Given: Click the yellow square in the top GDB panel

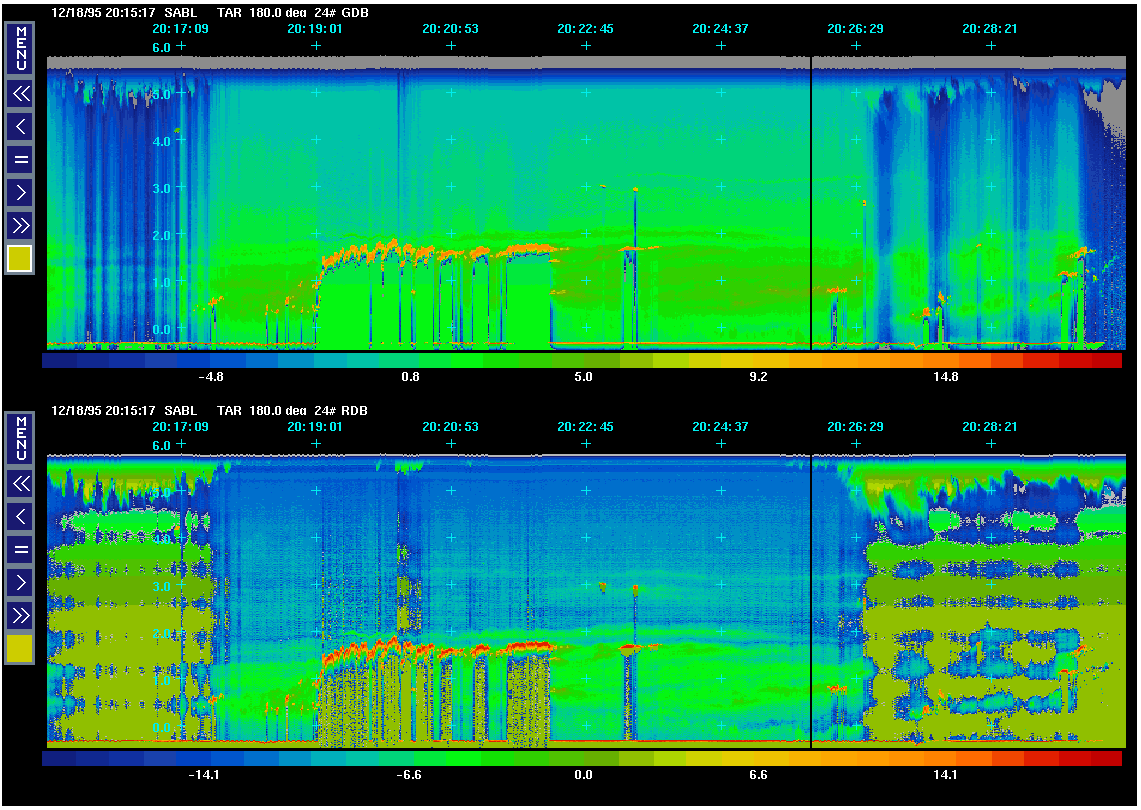Looking at the screenshot, I should tap(21, 259).
